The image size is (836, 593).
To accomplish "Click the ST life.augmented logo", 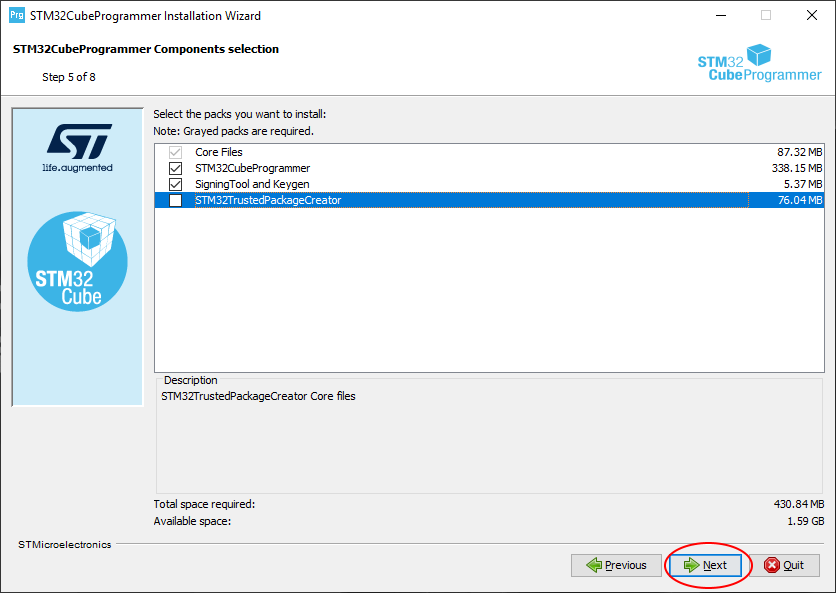I will click(77, 148).
